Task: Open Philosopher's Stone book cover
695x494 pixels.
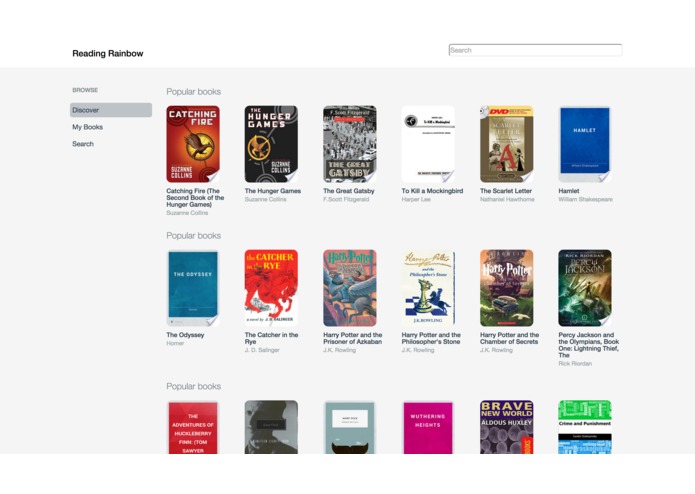Action: [428, 288]
